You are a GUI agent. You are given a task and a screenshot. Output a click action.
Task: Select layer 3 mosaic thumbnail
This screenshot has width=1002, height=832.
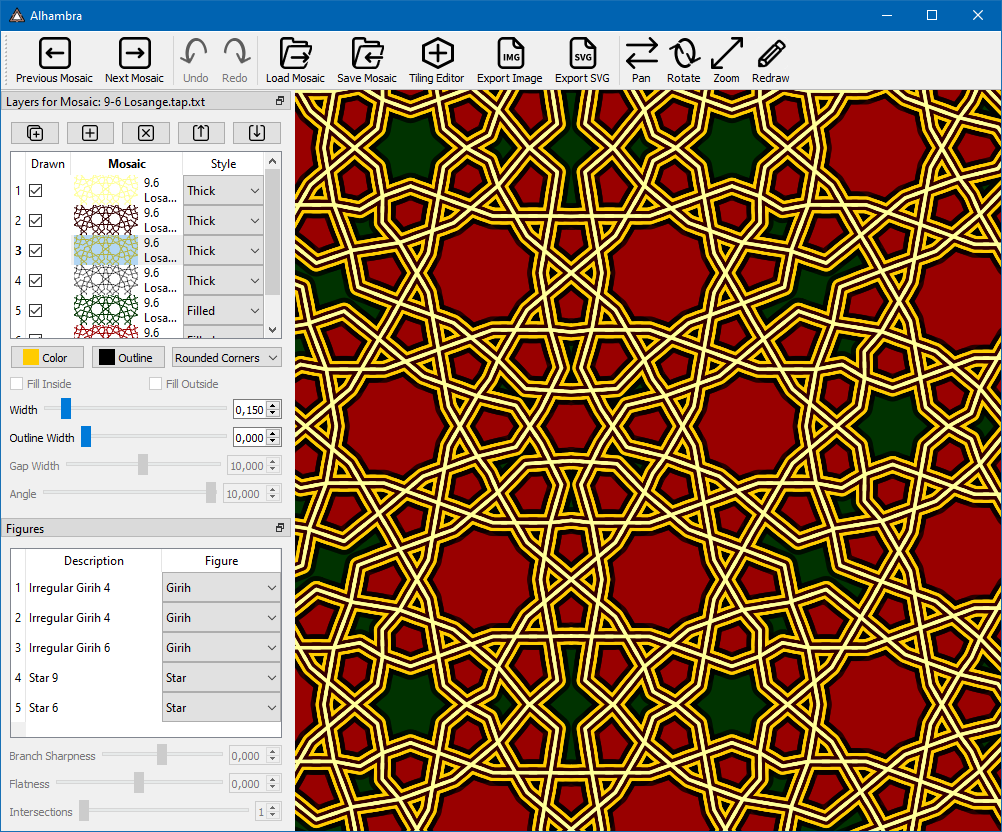pos(105,250)
